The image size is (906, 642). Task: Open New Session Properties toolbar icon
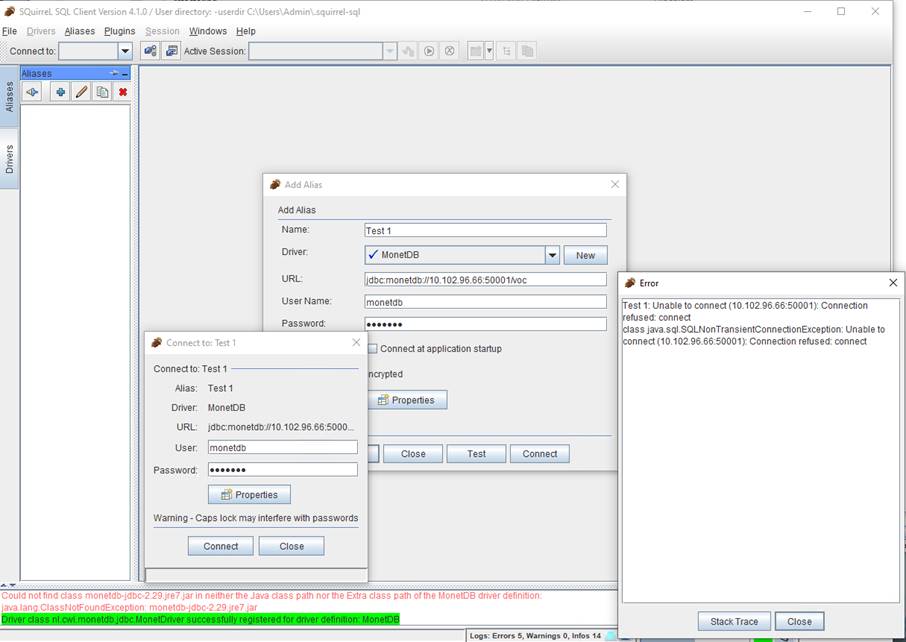point(172,51)
